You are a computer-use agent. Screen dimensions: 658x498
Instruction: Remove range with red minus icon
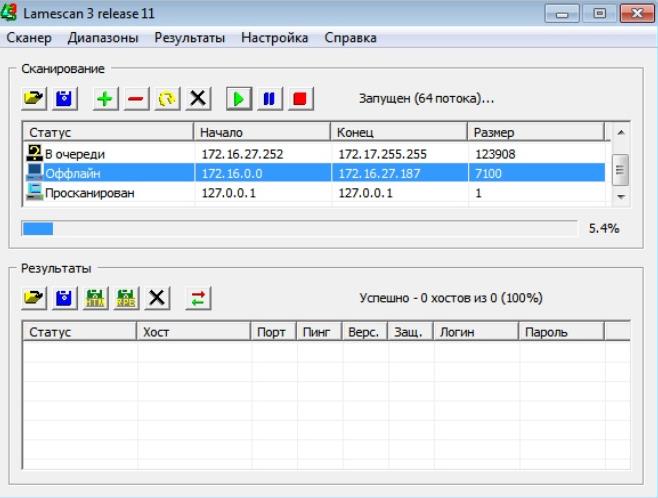135,99
